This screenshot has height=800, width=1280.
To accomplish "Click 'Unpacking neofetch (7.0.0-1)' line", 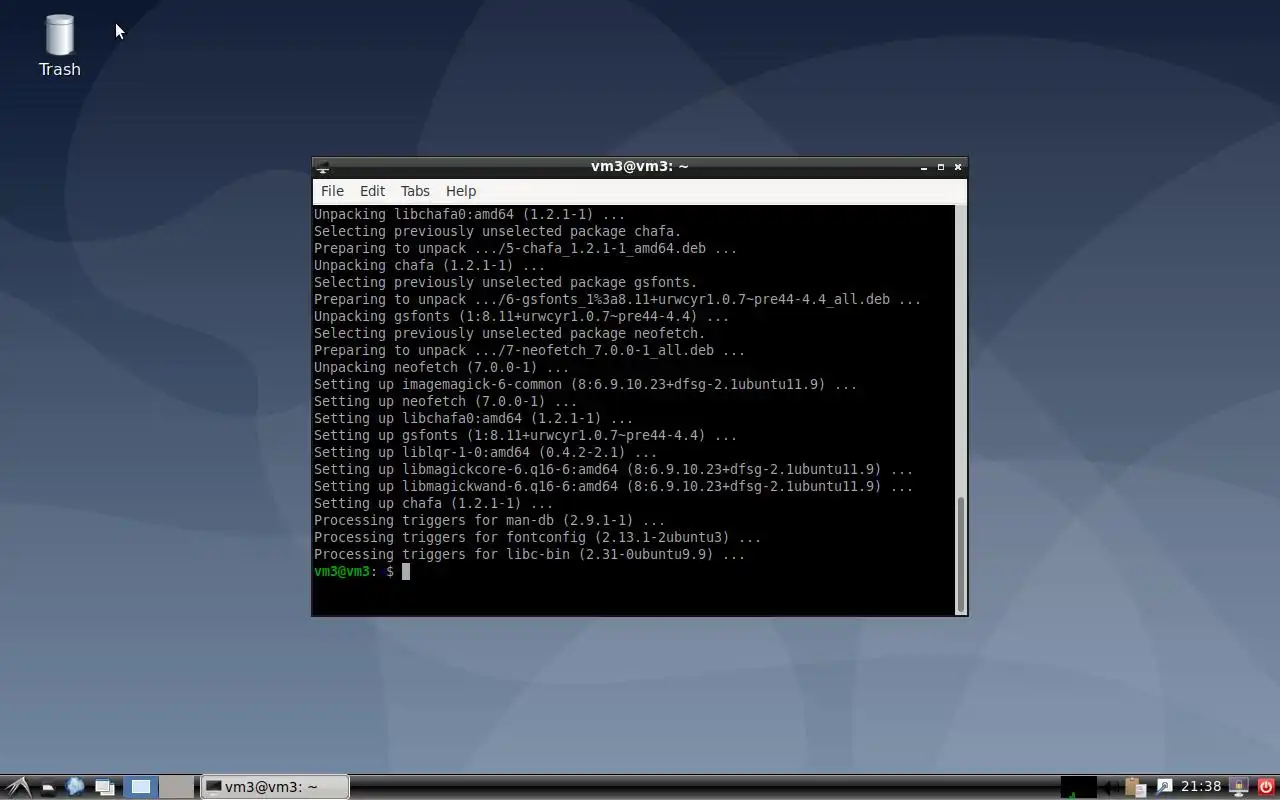I will pyautogui.click(x=442, y=367).
